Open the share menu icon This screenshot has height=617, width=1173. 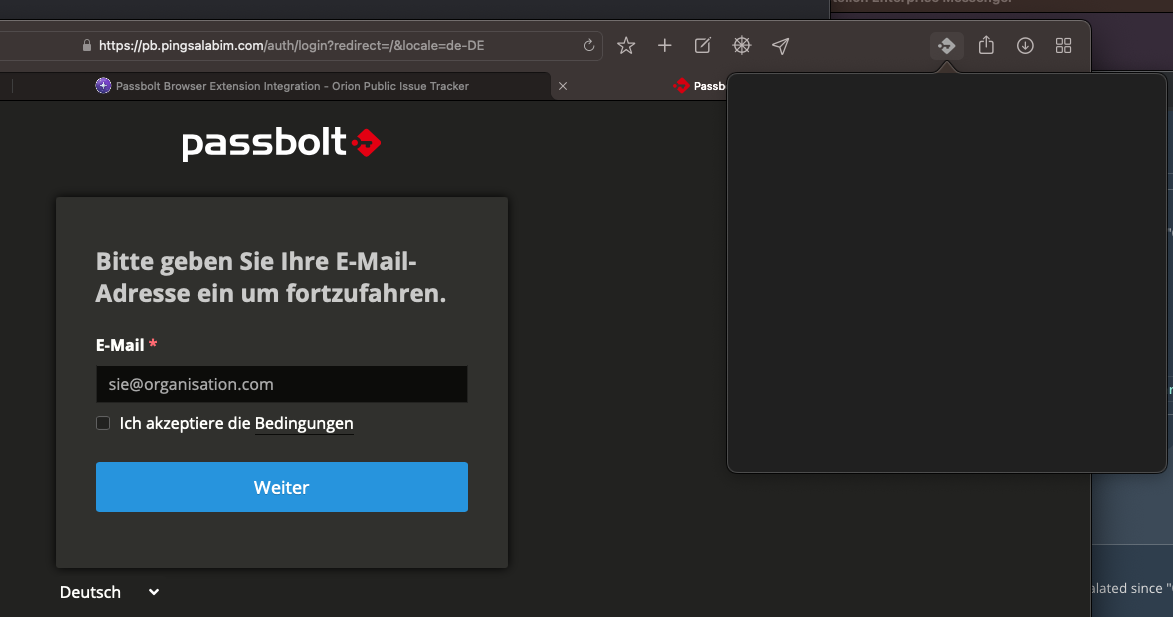(x=986, y=46)
